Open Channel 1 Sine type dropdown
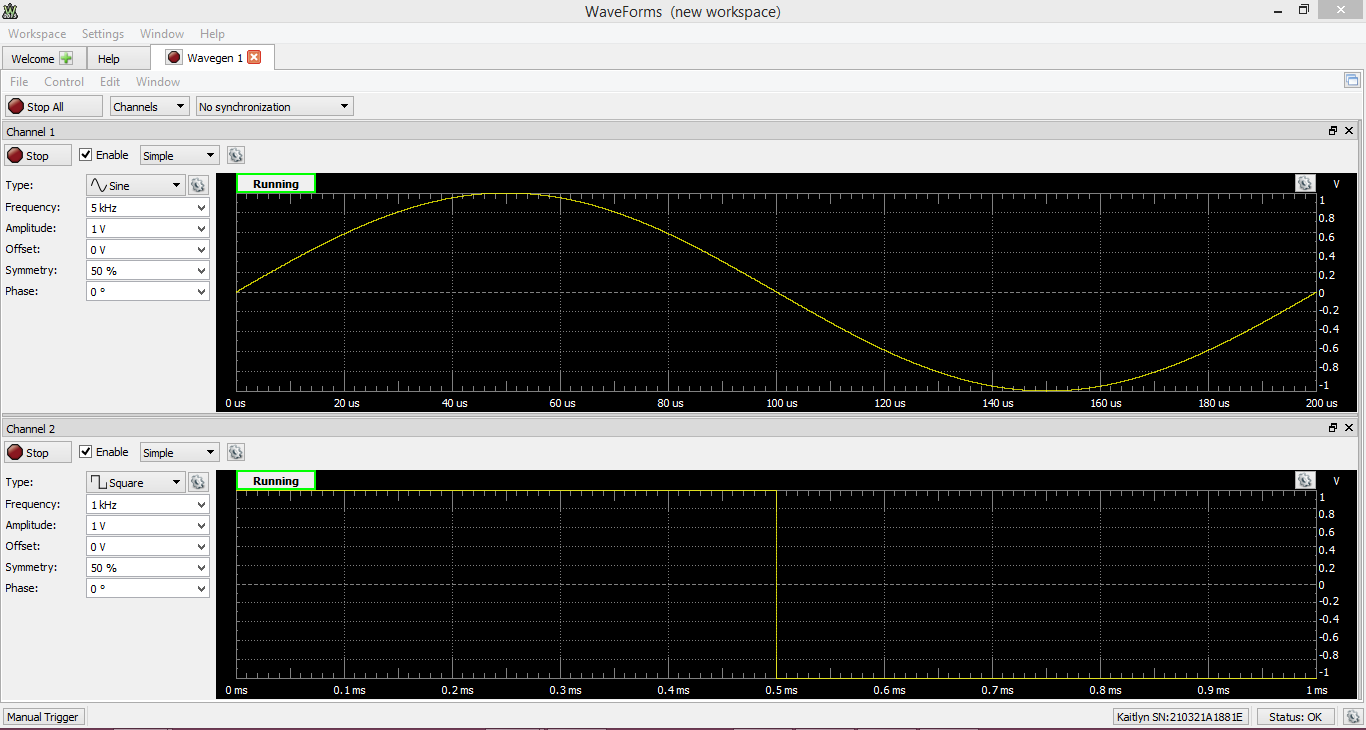This screenshot has height=730, width=1366. click(x=136, y=185)
